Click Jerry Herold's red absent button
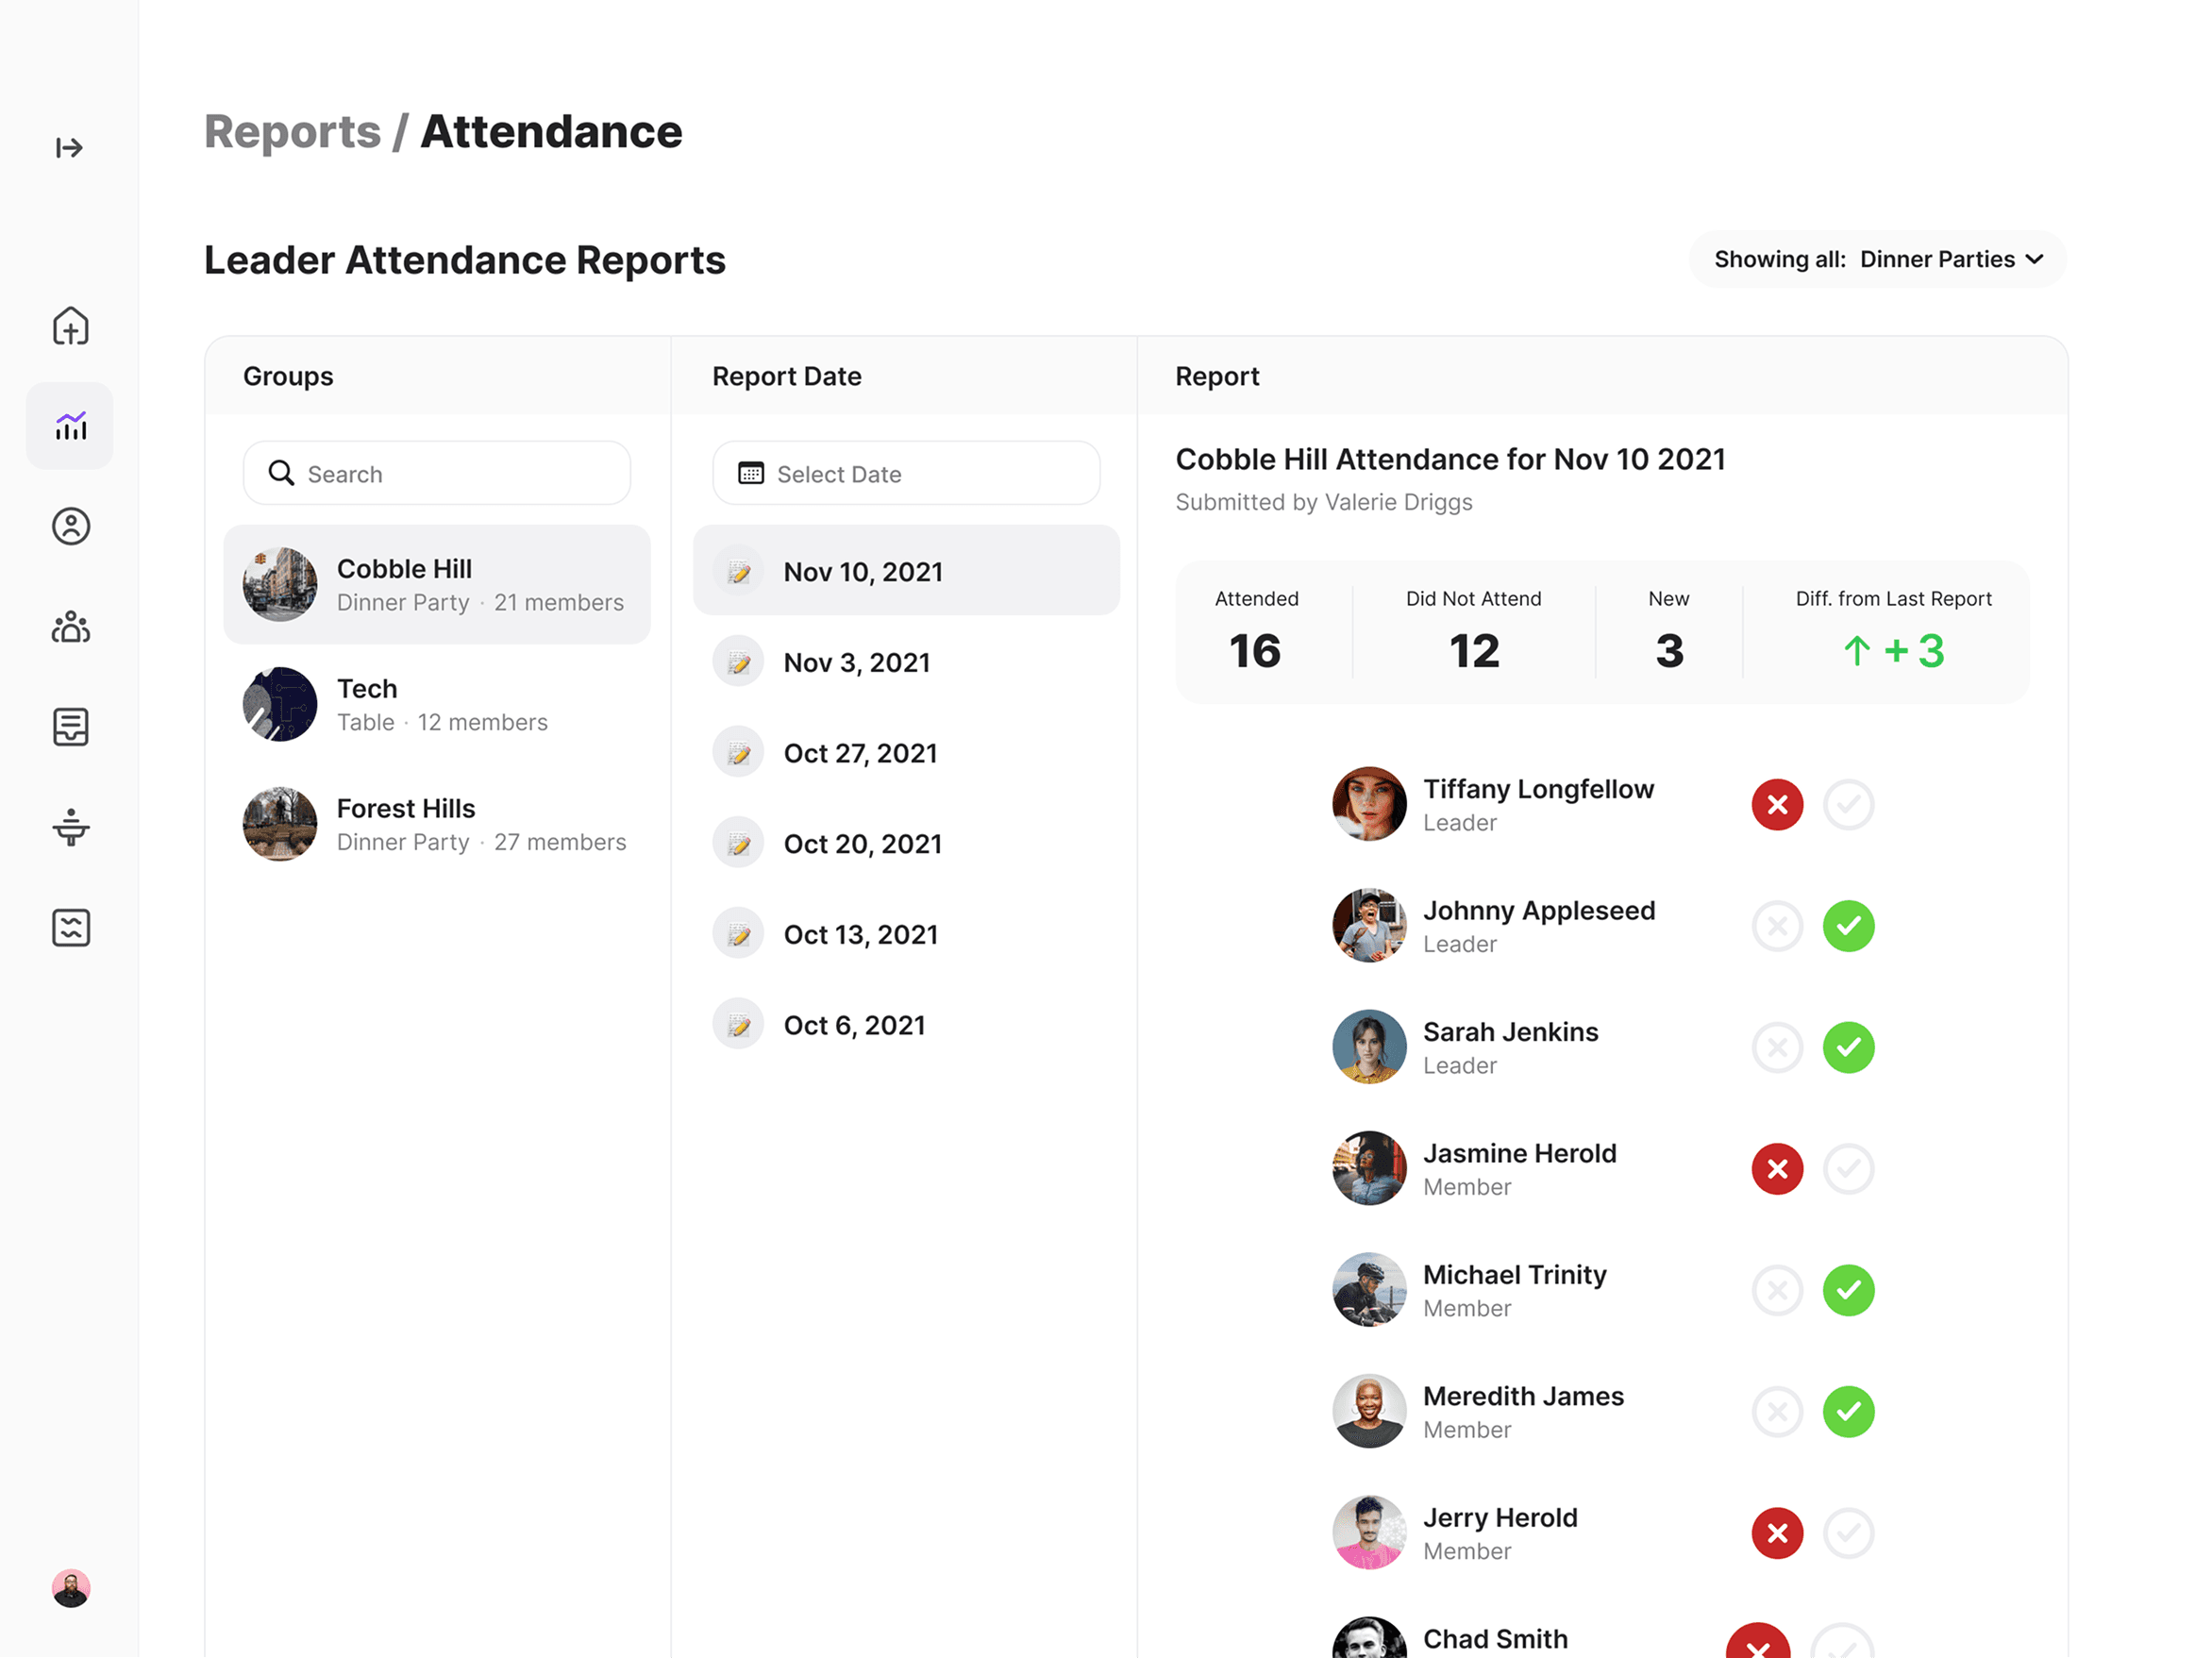The width and height of the screenshot is (2212, 1658). pos(1777,1533)
